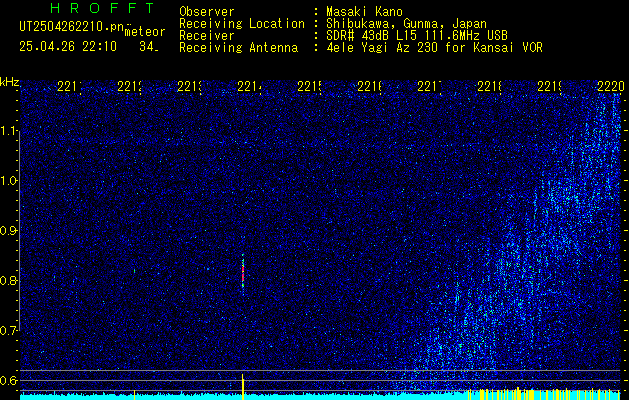The width and height of the screenshot is (629, 400).
Task: Select the filename UT2504262210.pn text
Action: point(72,27)
